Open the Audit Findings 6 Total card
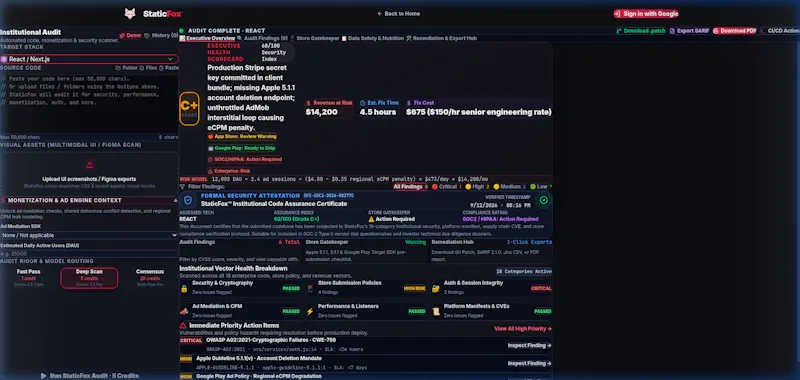 240,250
